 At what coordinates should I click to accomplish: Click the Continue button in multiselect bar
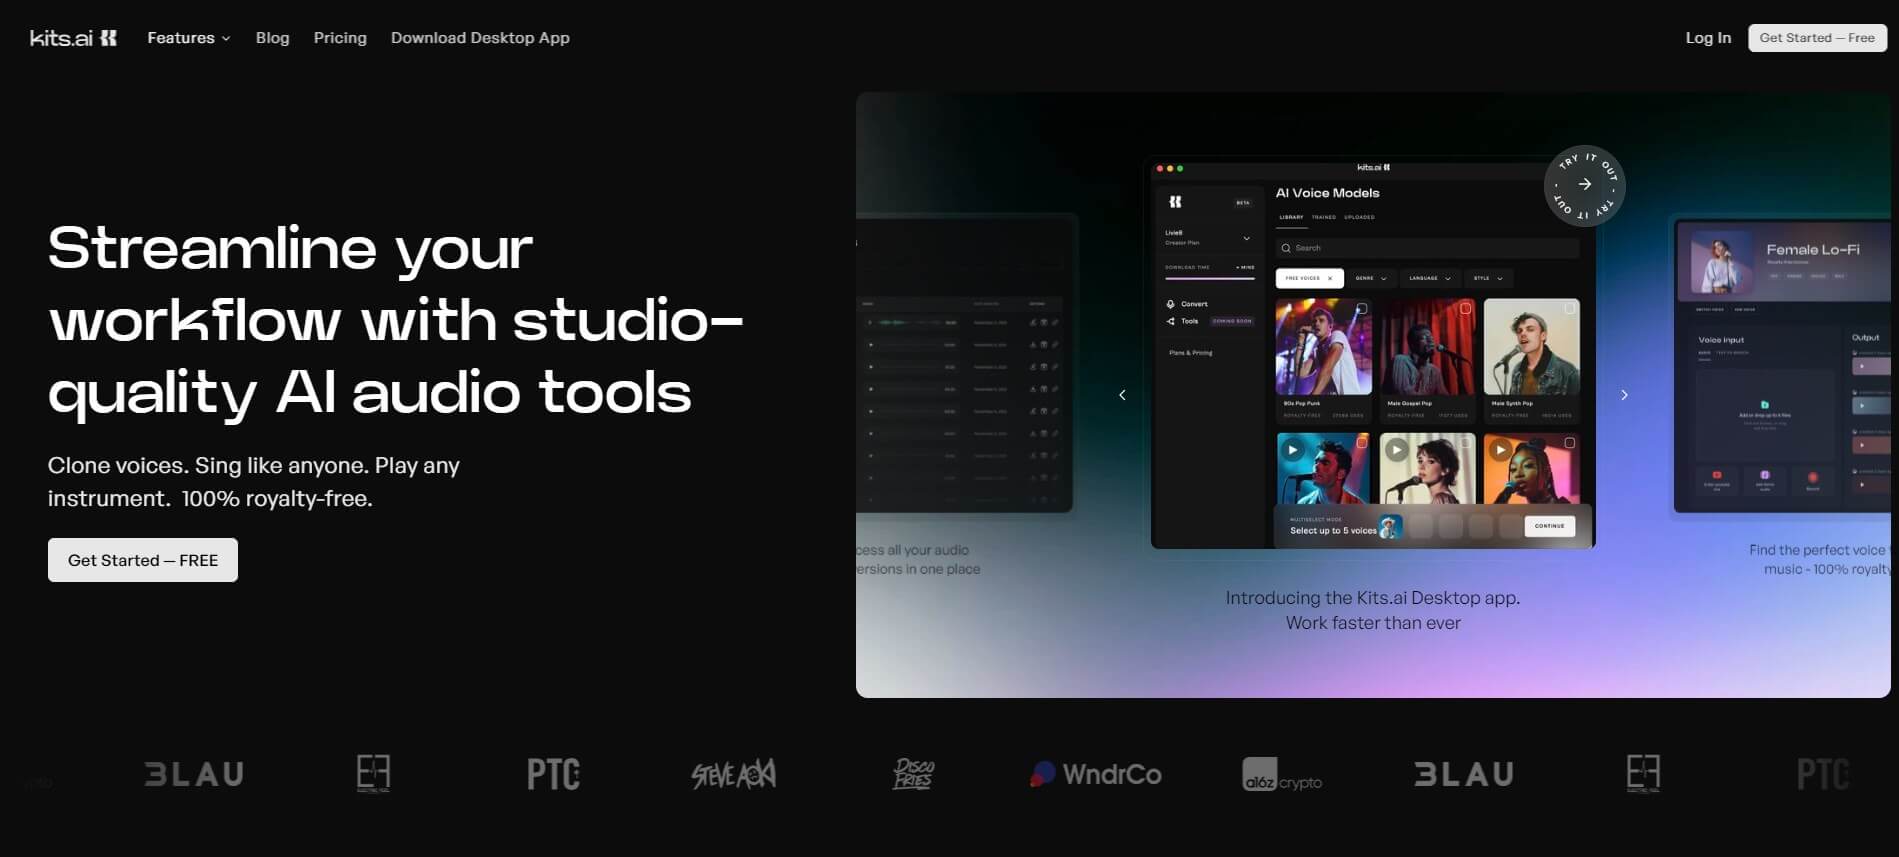1549,526
